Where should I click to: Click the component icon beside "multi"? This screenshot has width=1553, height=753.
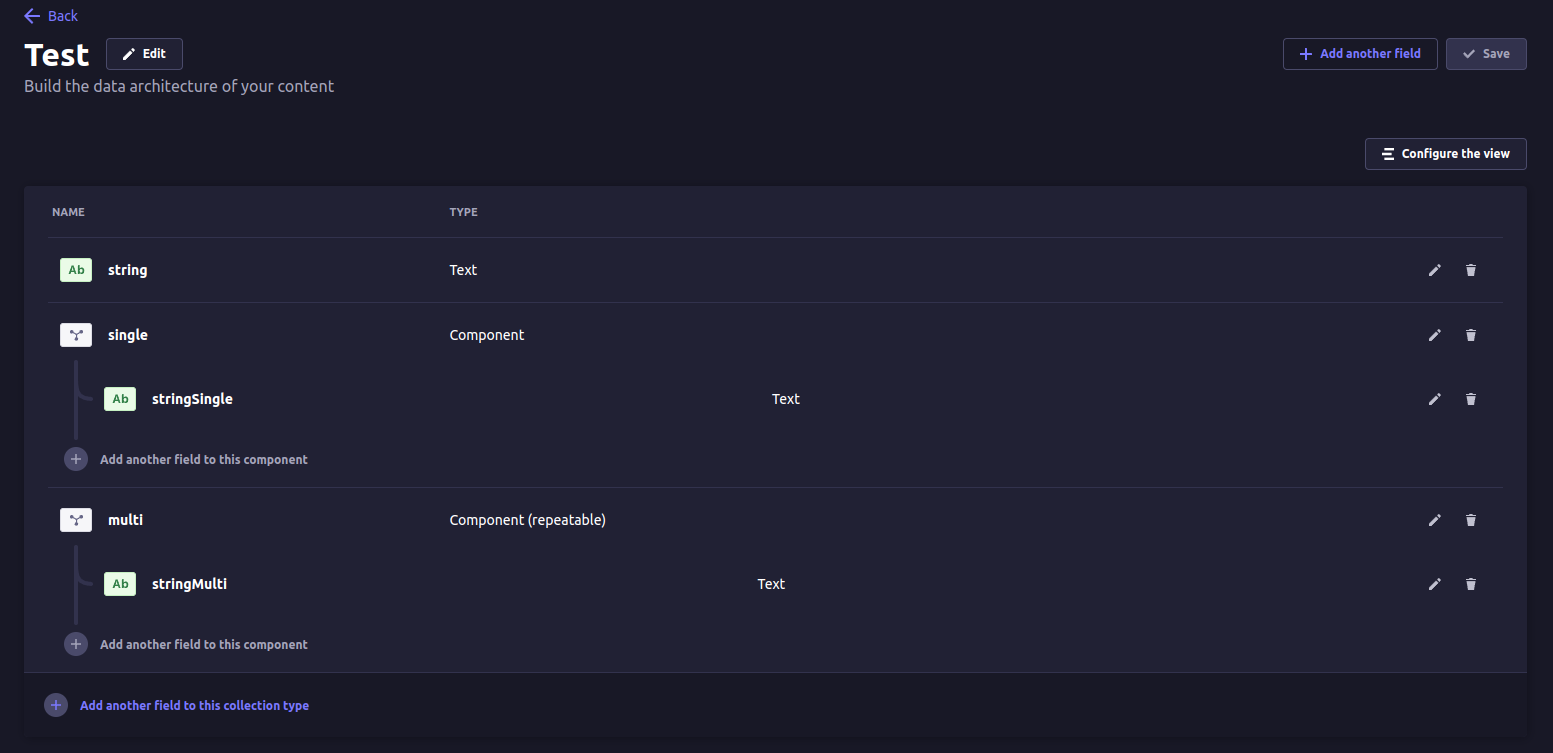tap(76, 520)
